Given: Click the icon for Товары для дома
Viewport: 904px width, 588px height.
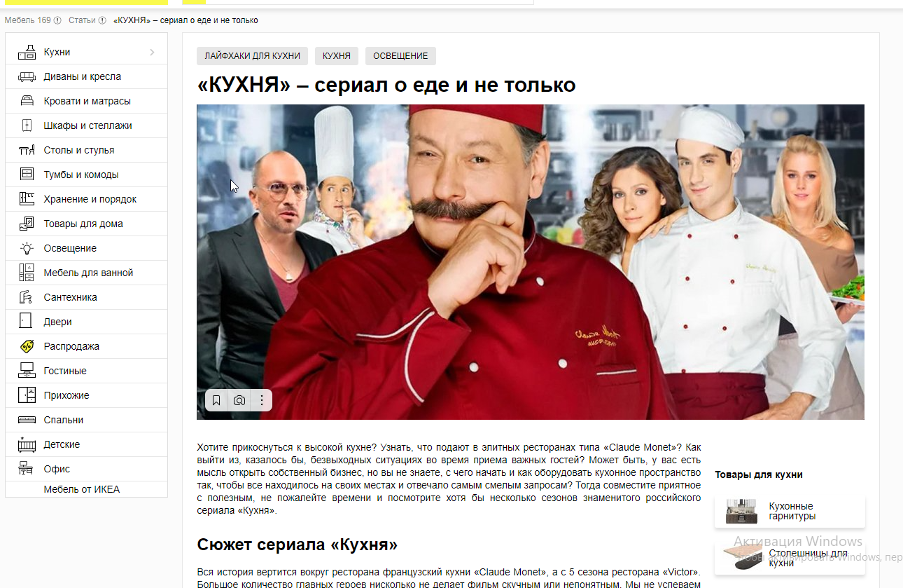Looking at the screenshot, I should (27, 224).
